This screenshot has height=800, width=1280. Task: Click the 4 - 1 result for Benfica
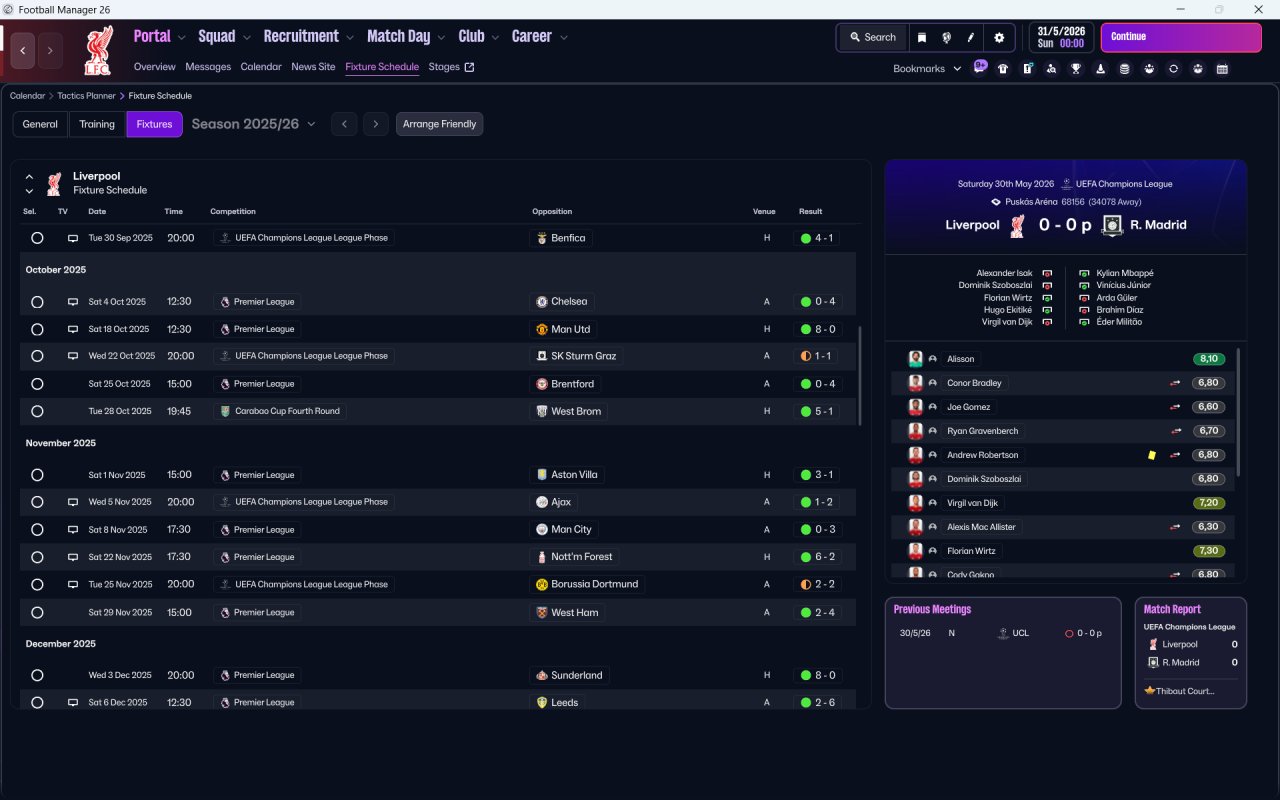click(818, 239)
